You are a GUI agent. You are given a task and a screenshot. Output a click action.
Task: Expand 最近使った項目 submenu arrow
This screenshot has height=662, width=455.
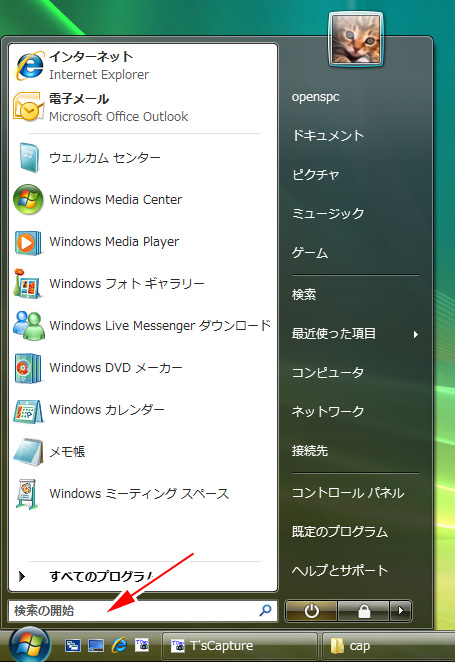pyautogui.click(x=416, y=334)
